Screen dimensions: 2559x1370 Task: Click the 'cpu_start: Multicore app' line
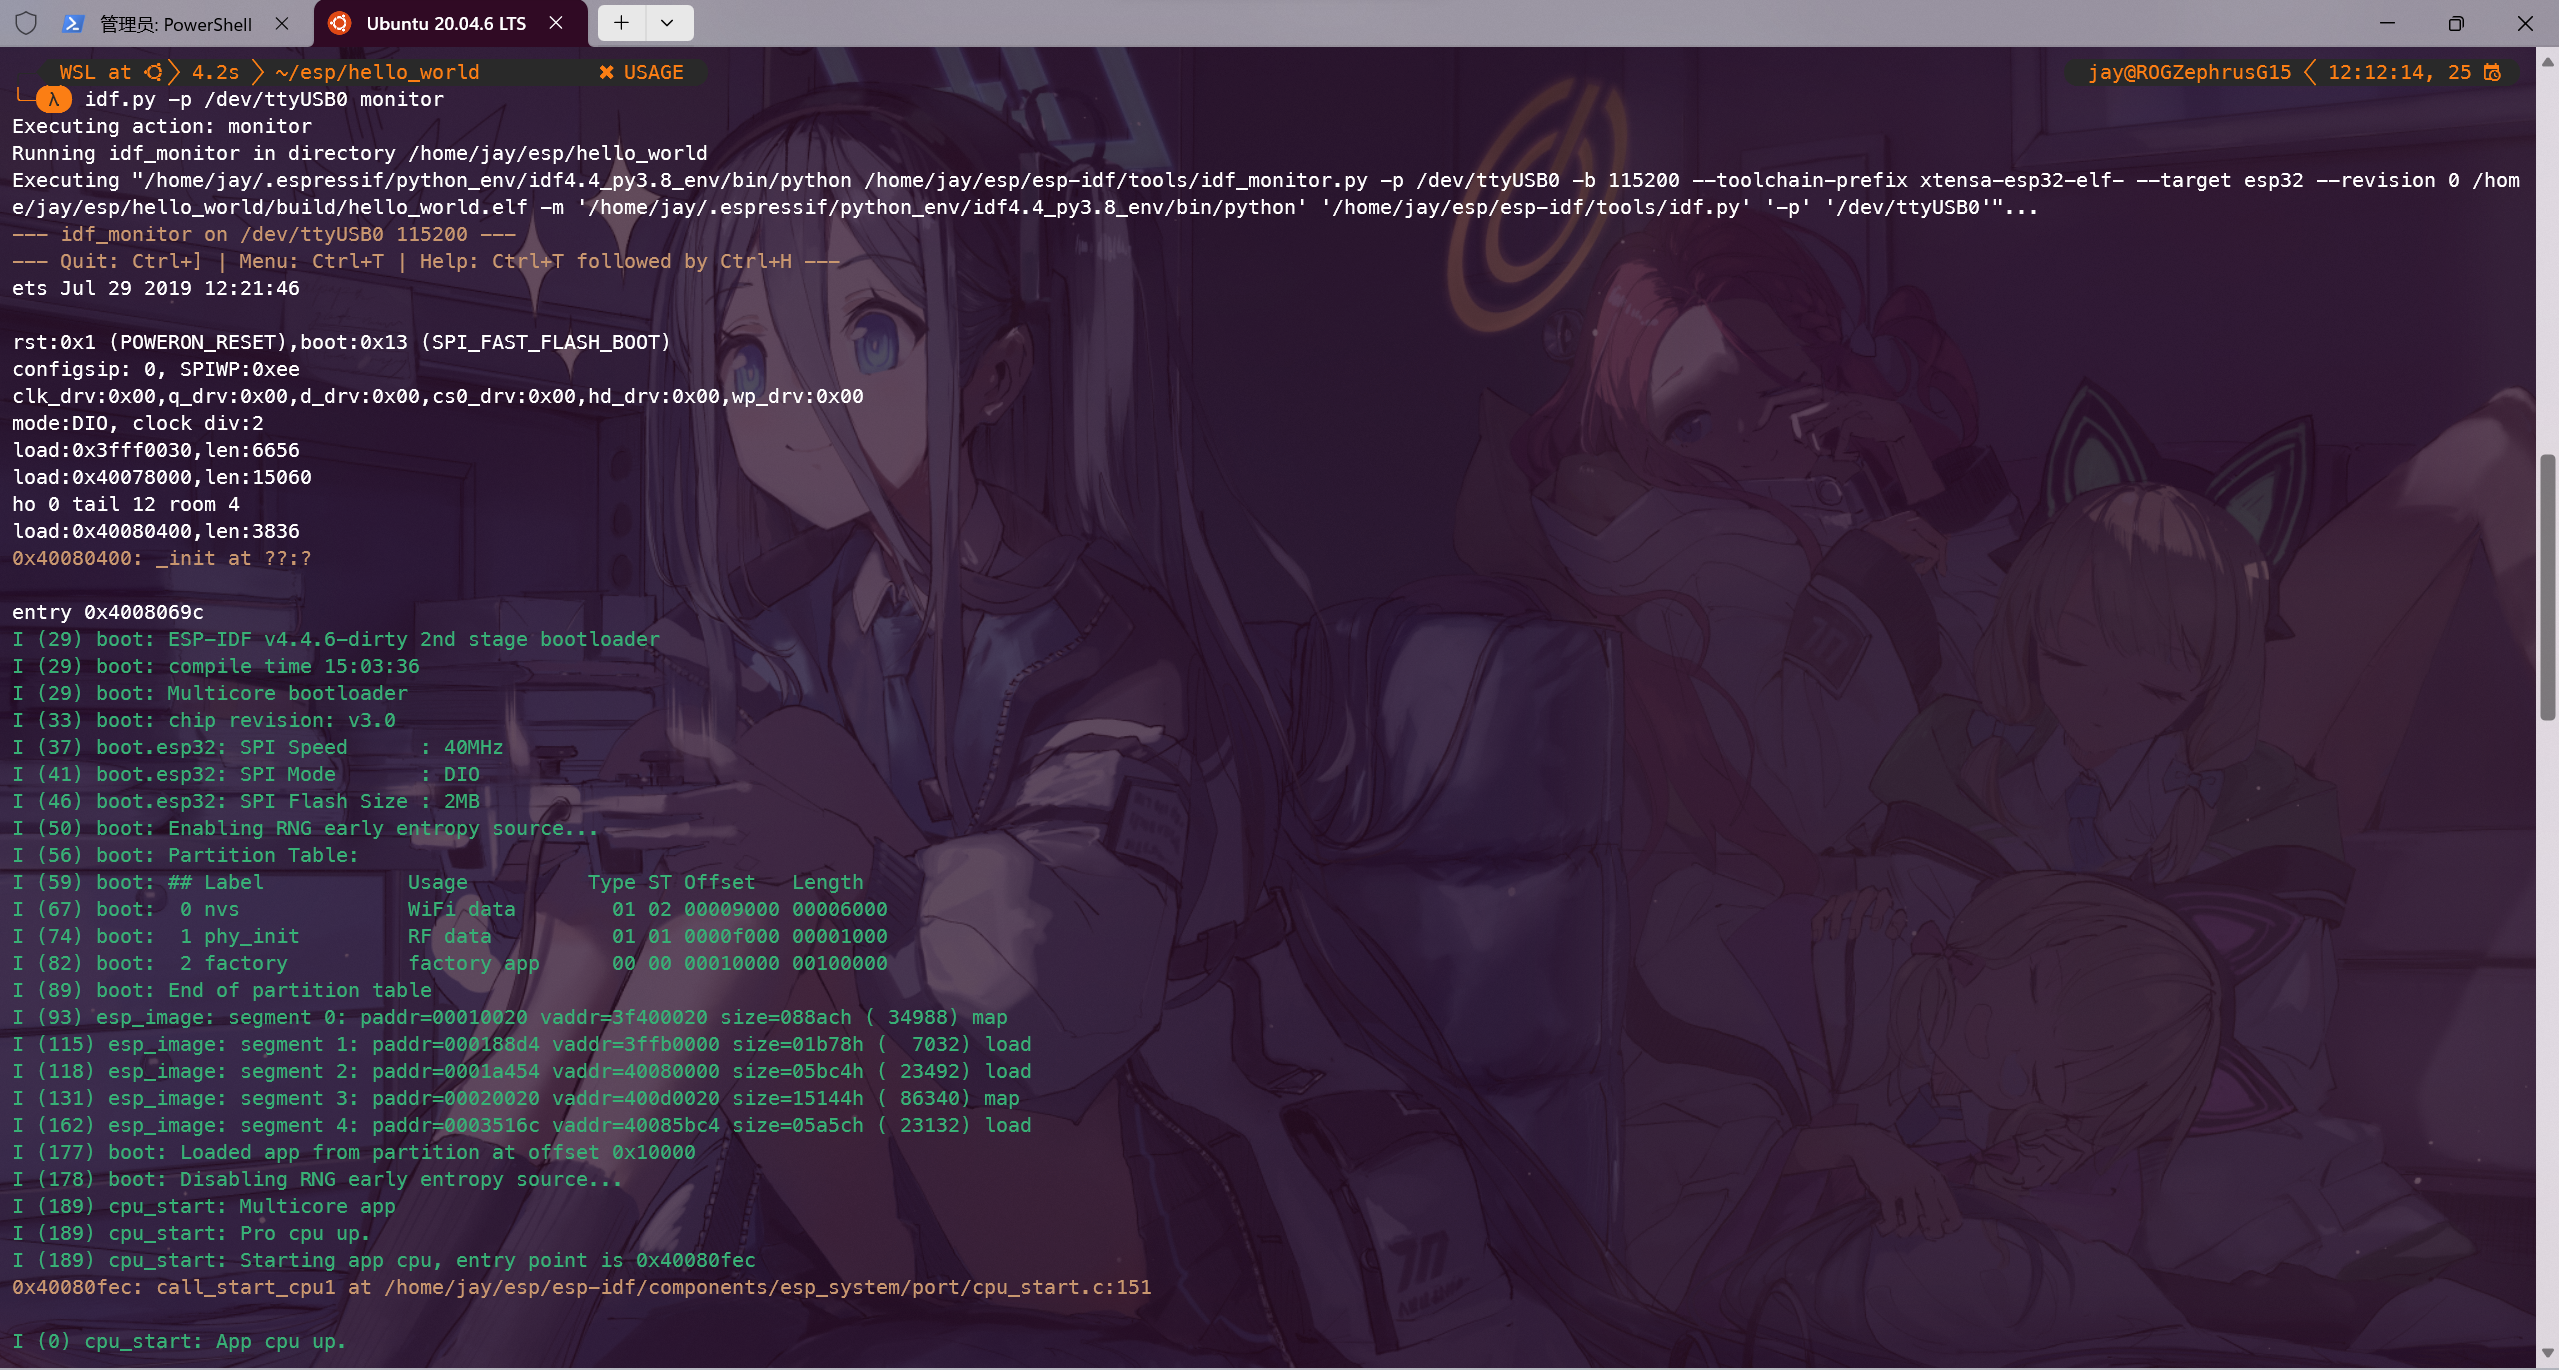tap(204, 1206)
